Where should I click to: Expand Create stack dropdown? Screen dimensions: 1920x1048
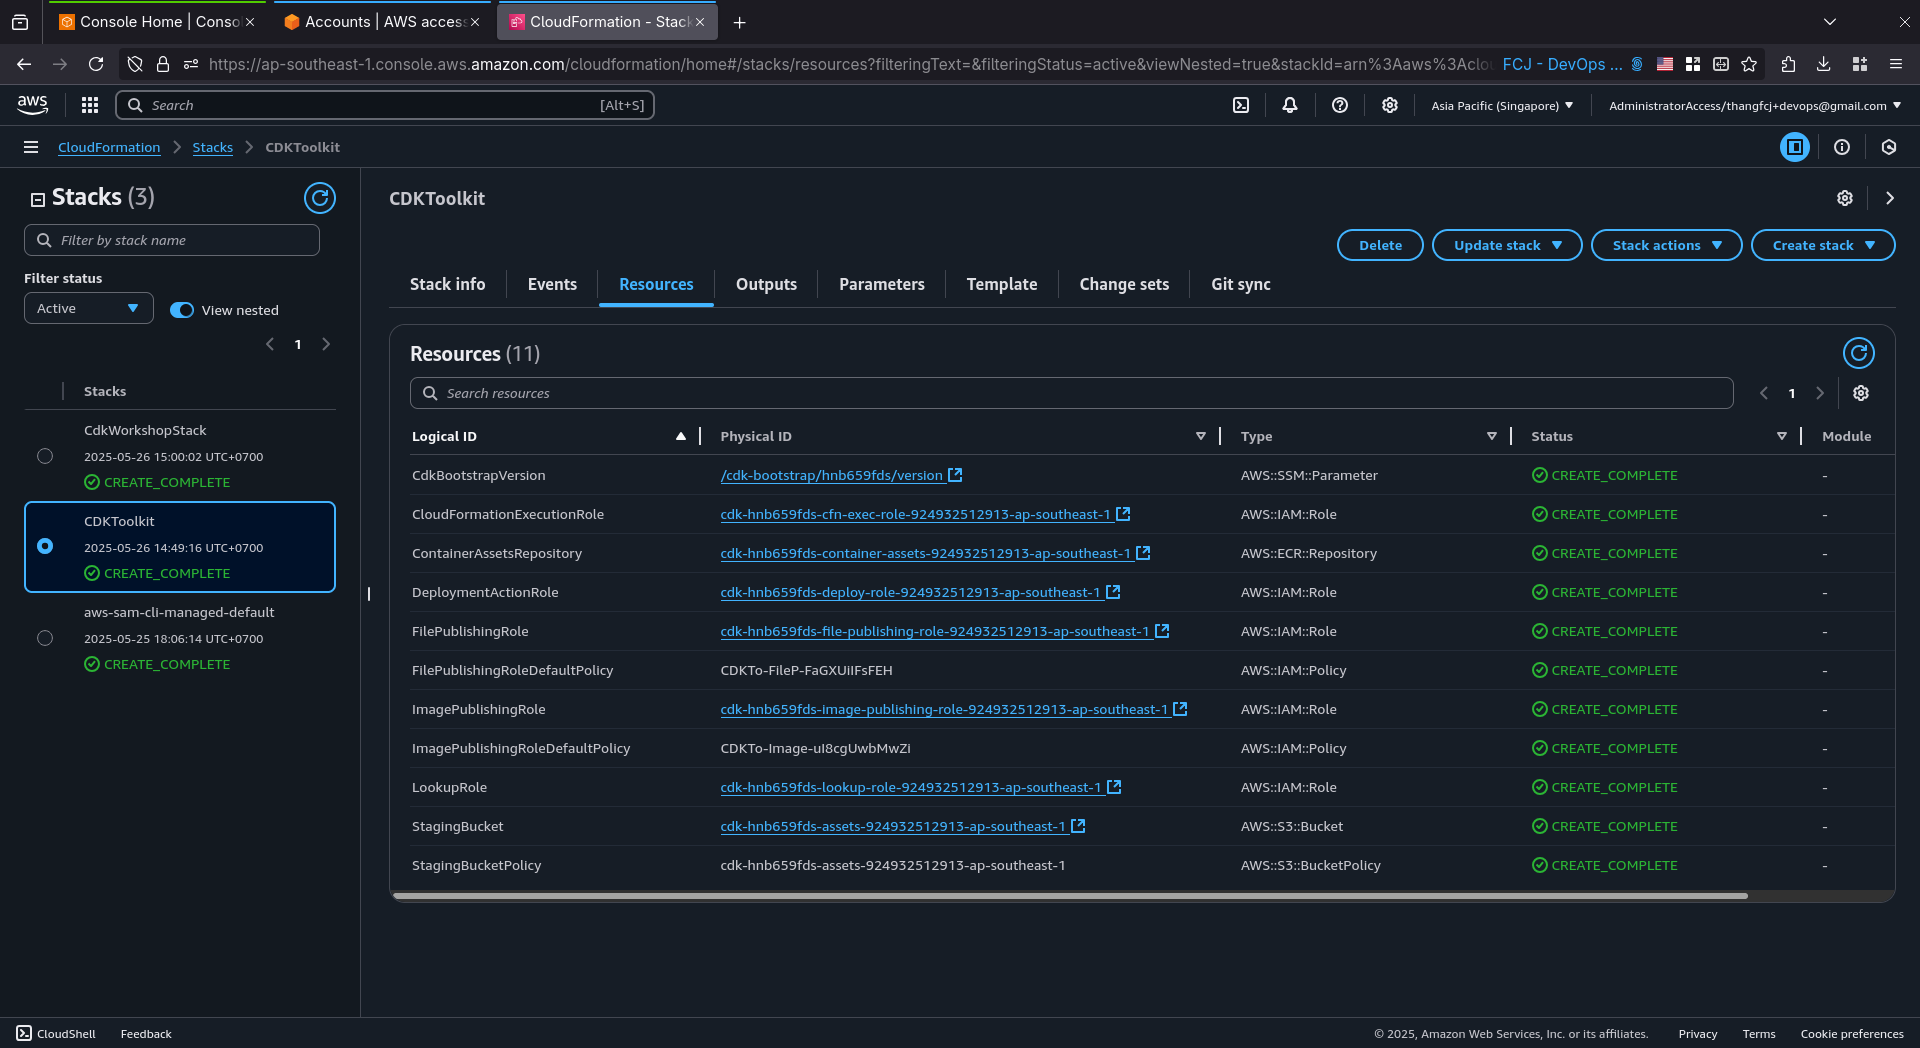tap(1823, 245)
